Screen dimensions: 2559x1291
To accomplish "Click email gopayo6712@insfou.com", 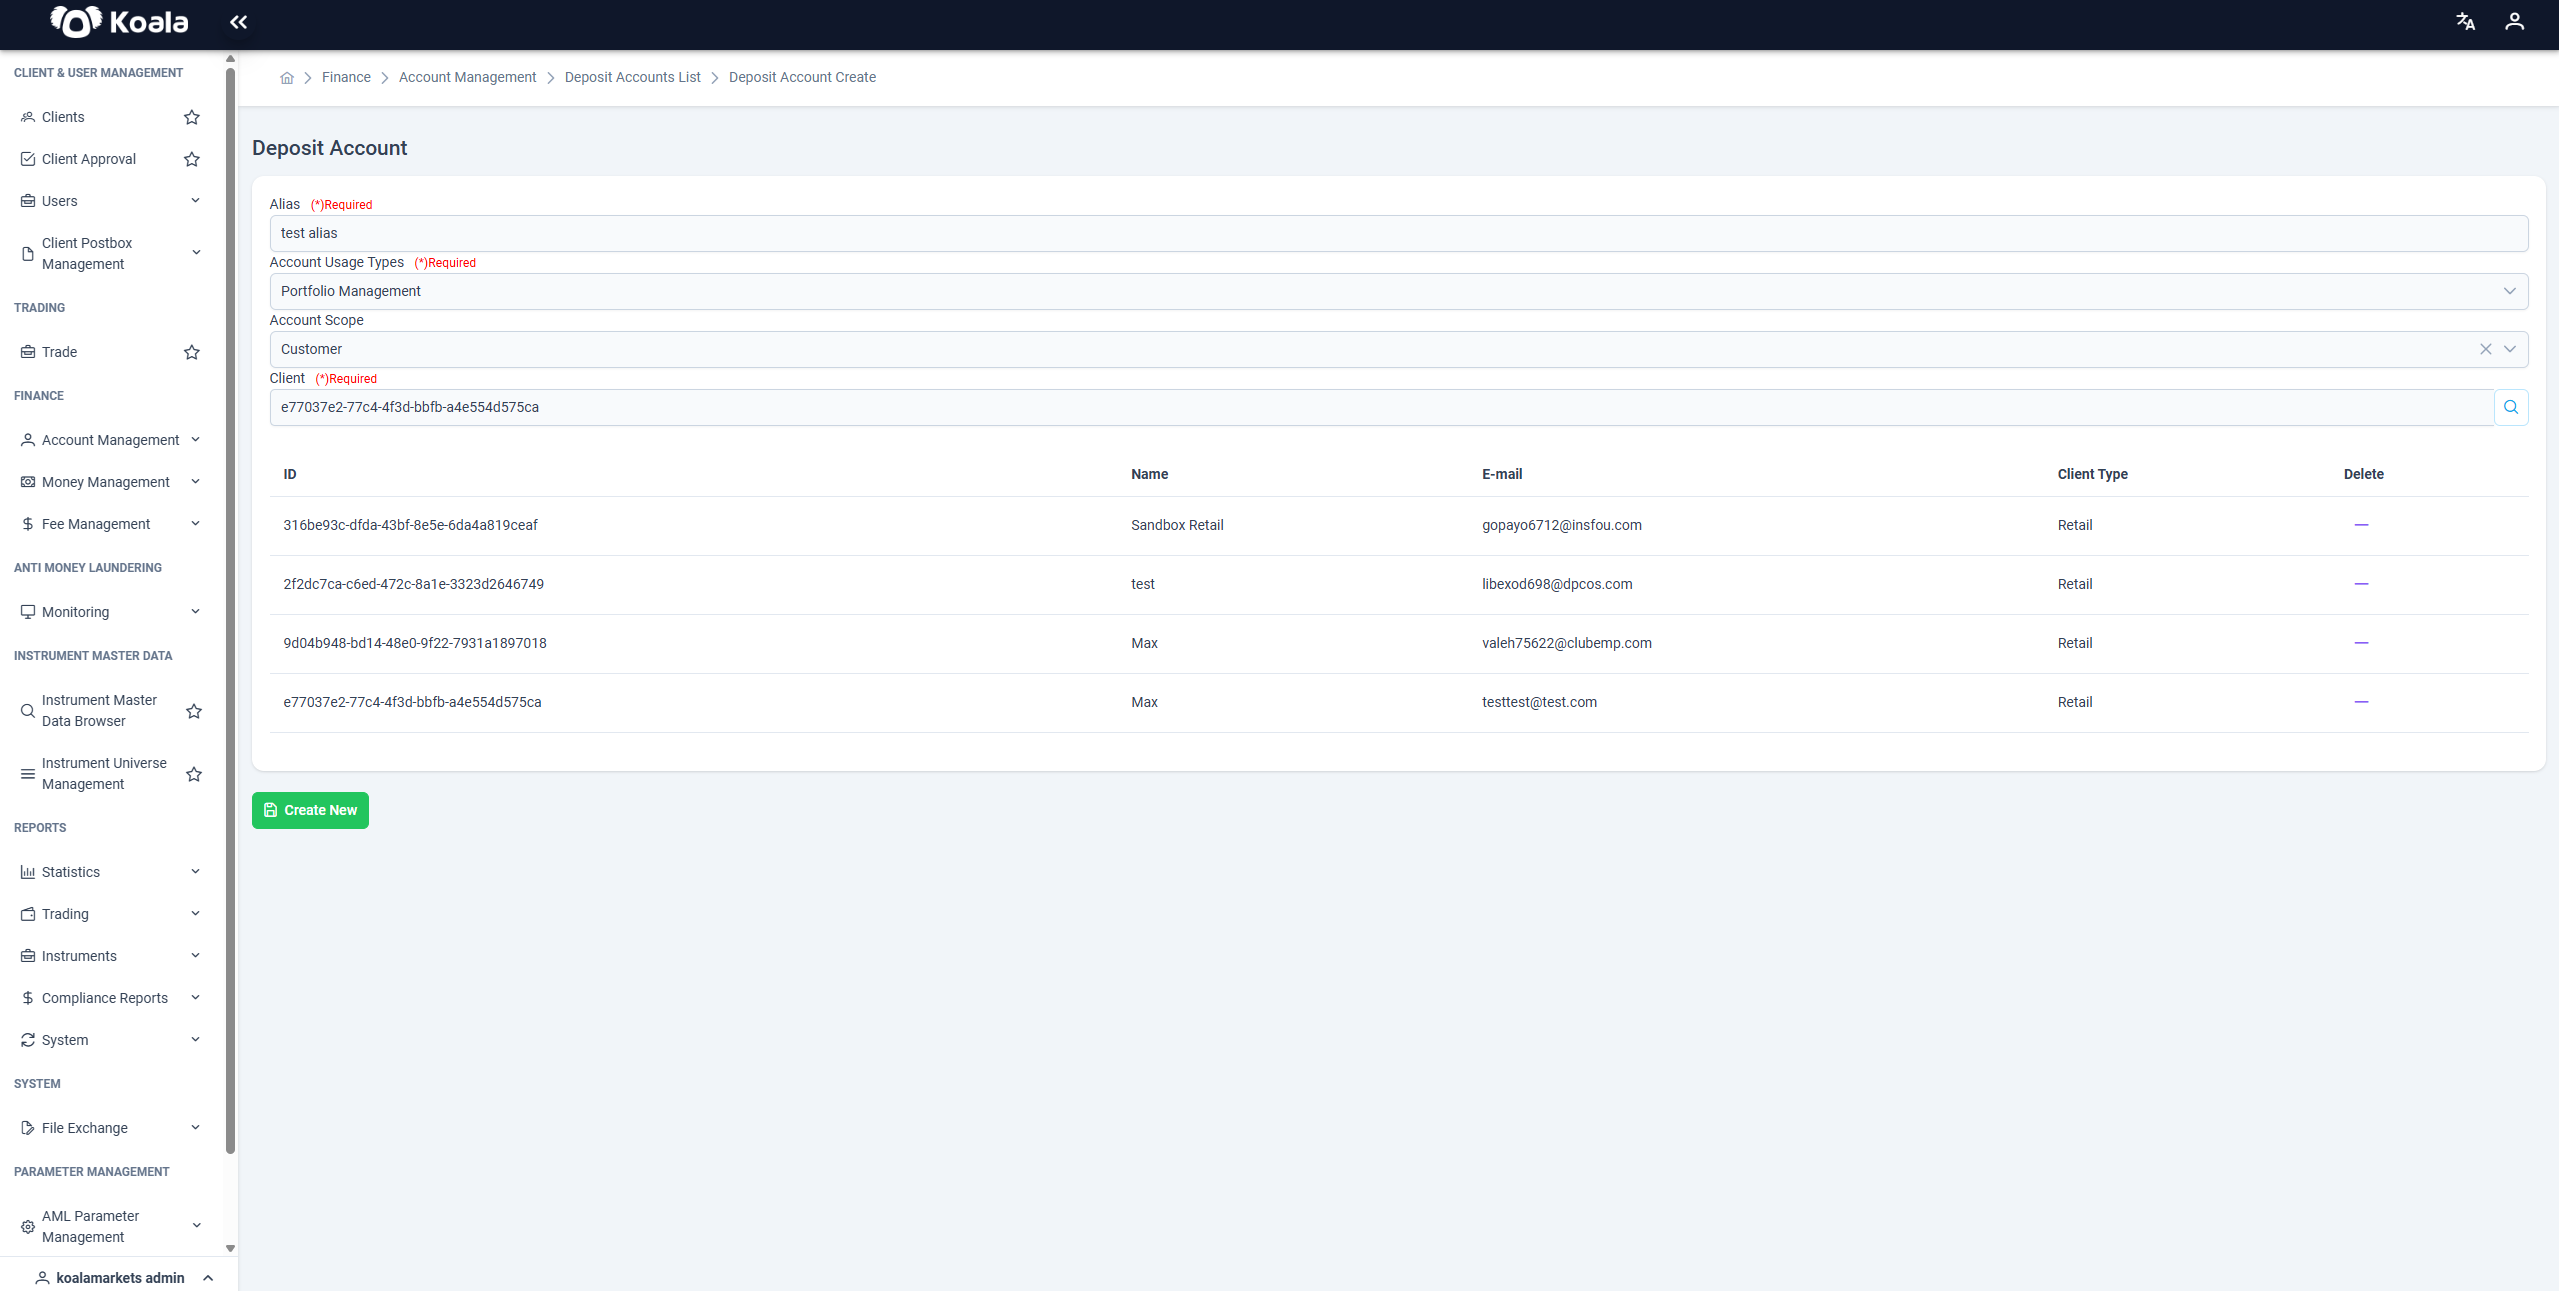I will coord(1561,525).
